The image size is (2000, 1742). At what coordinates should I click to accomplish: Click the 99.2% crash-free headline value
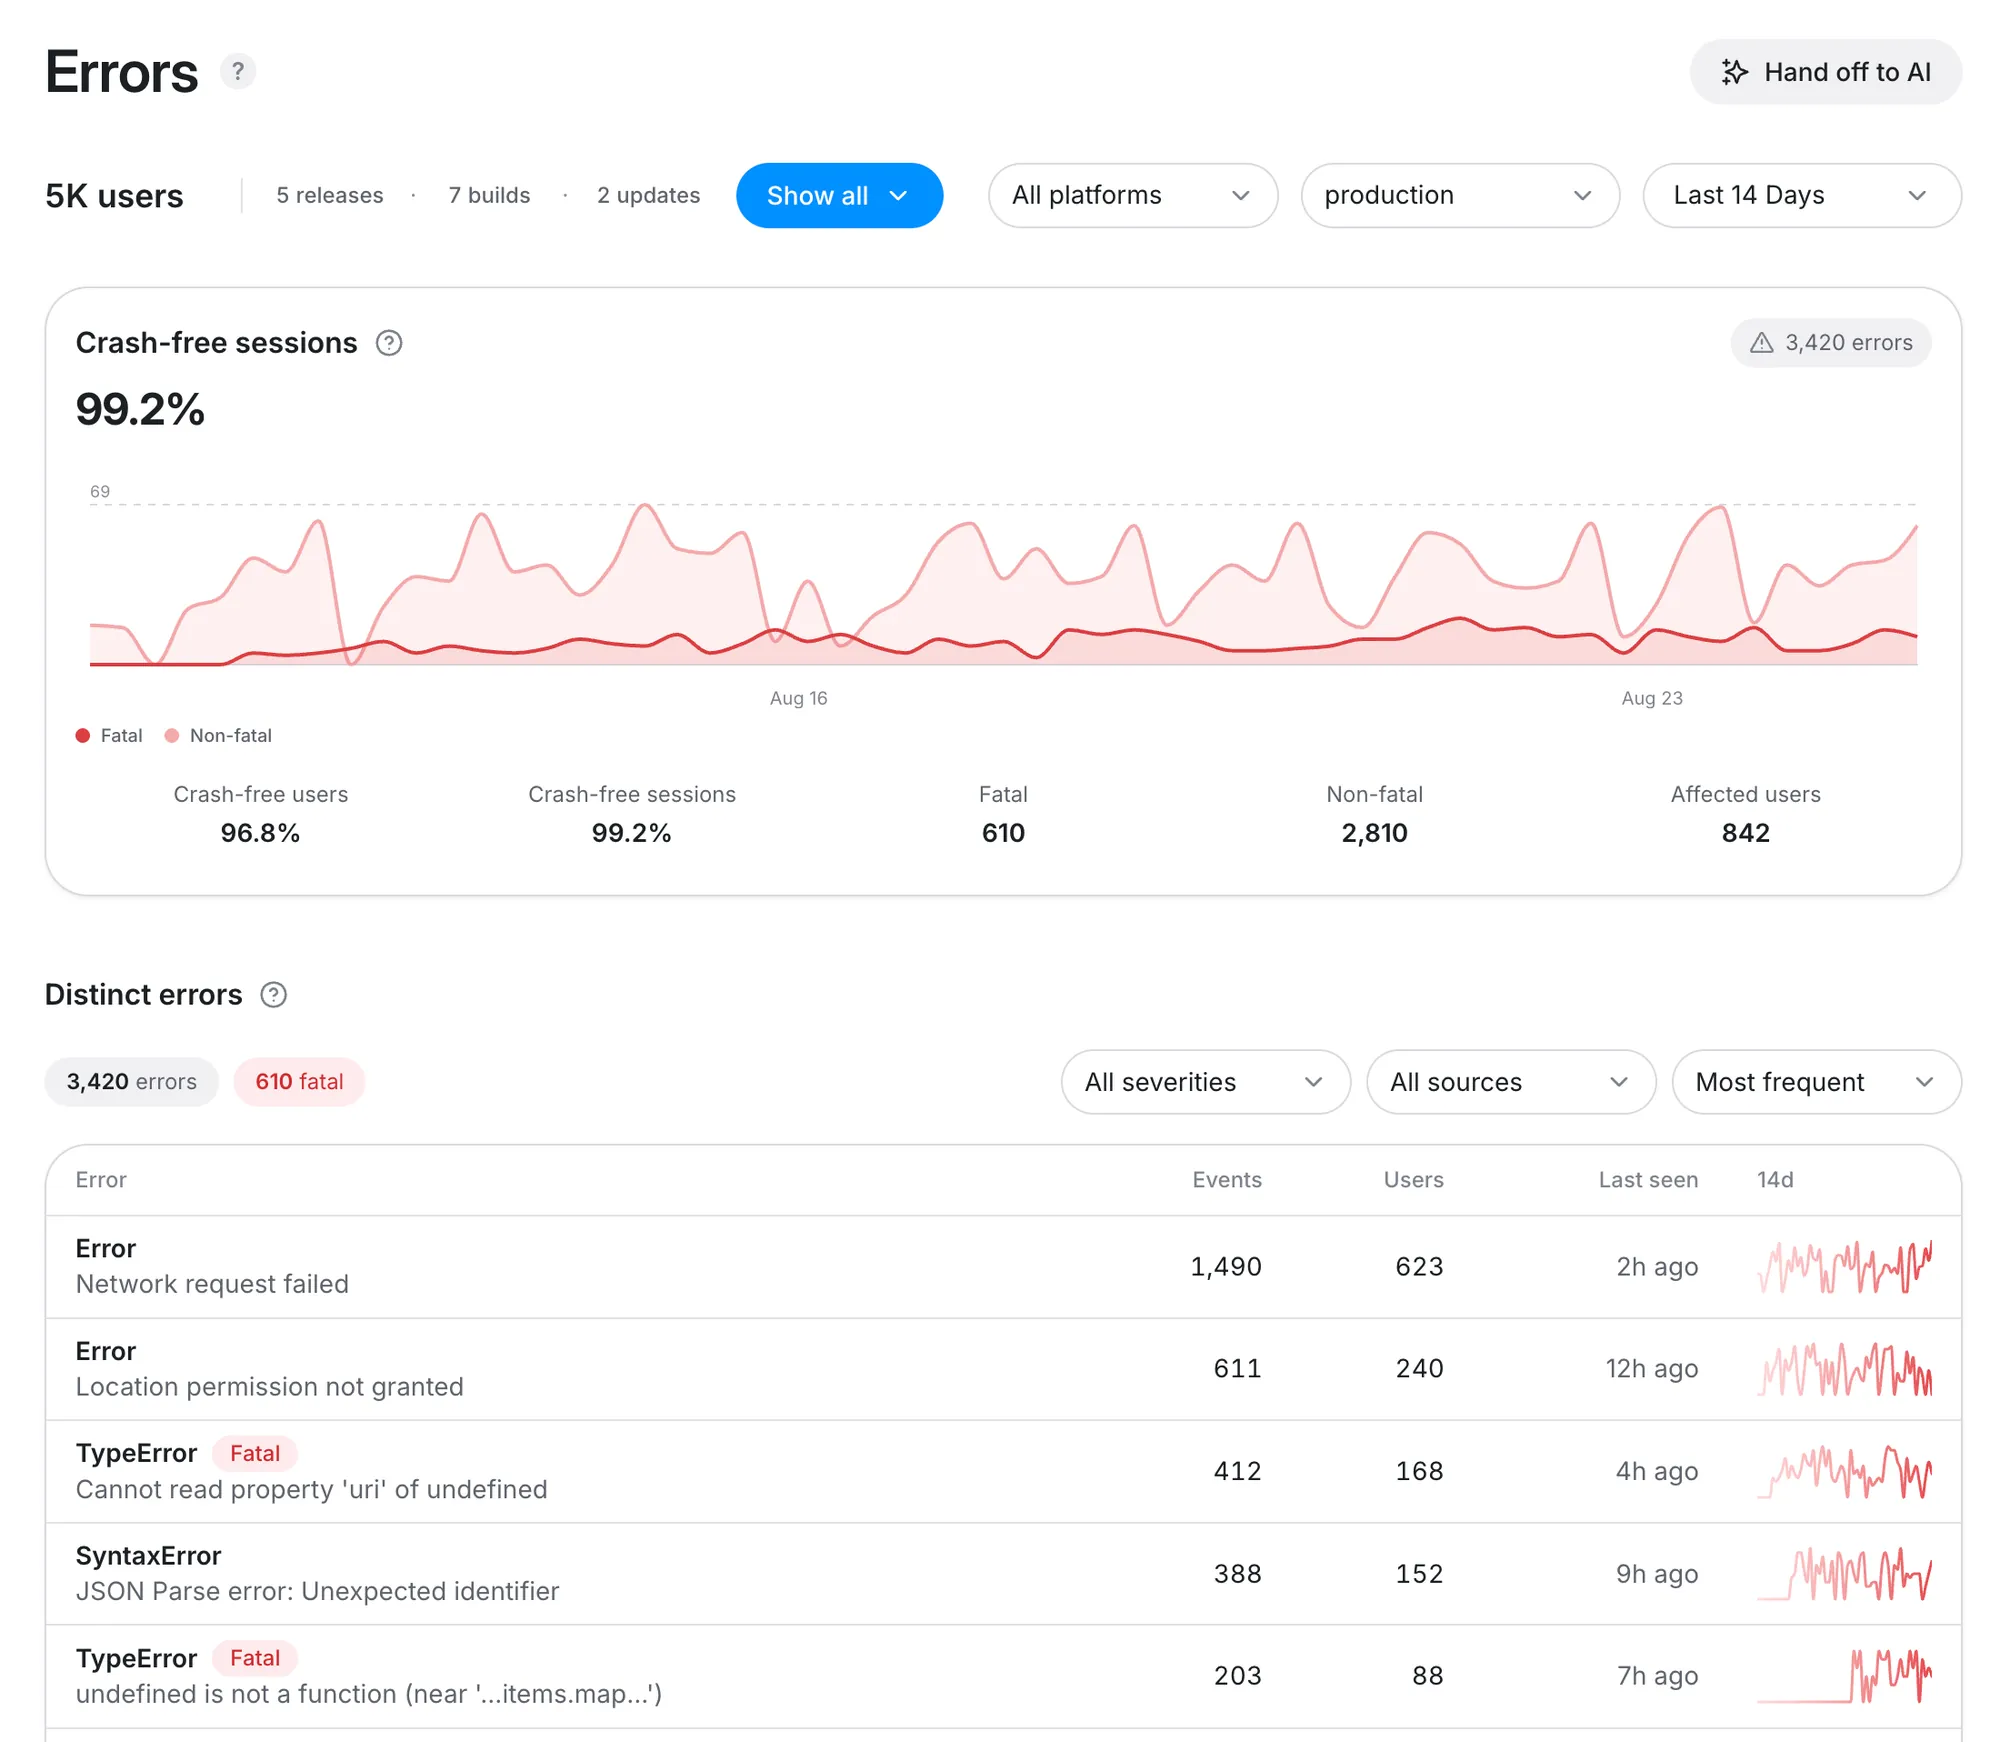[x=140, y=410]
